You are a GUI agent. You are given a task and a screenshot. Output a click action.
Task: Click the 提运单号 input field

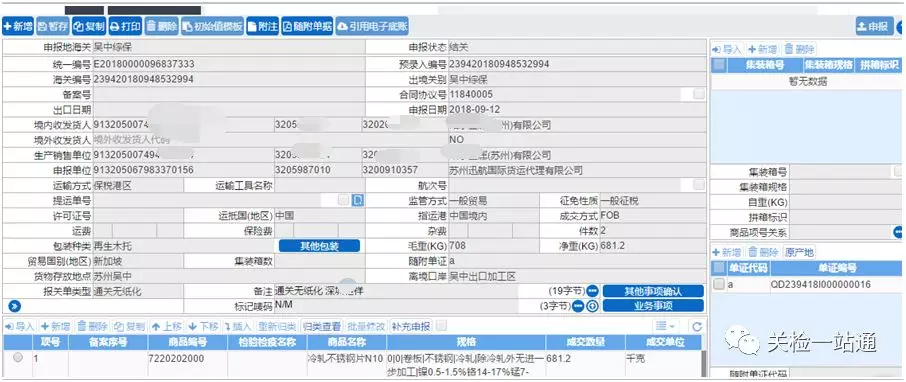pos(215,201)
